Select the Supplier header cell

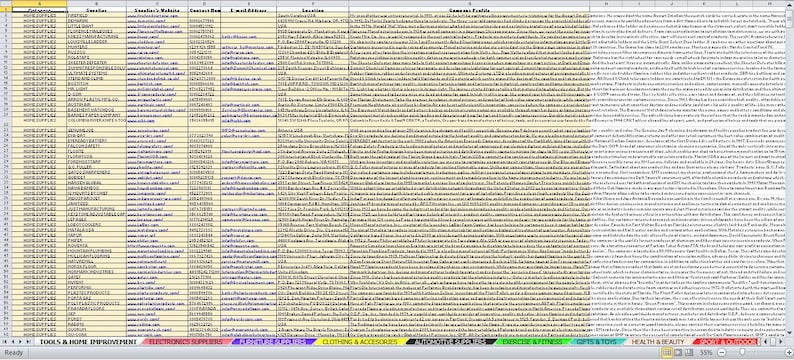tap(96, 10)
